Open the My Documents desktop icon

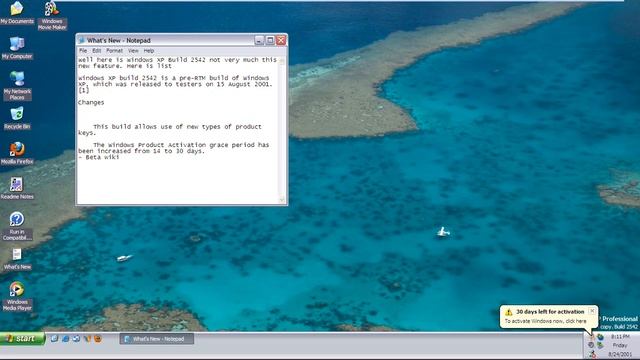pyautogui.click(x=17, y=12)
